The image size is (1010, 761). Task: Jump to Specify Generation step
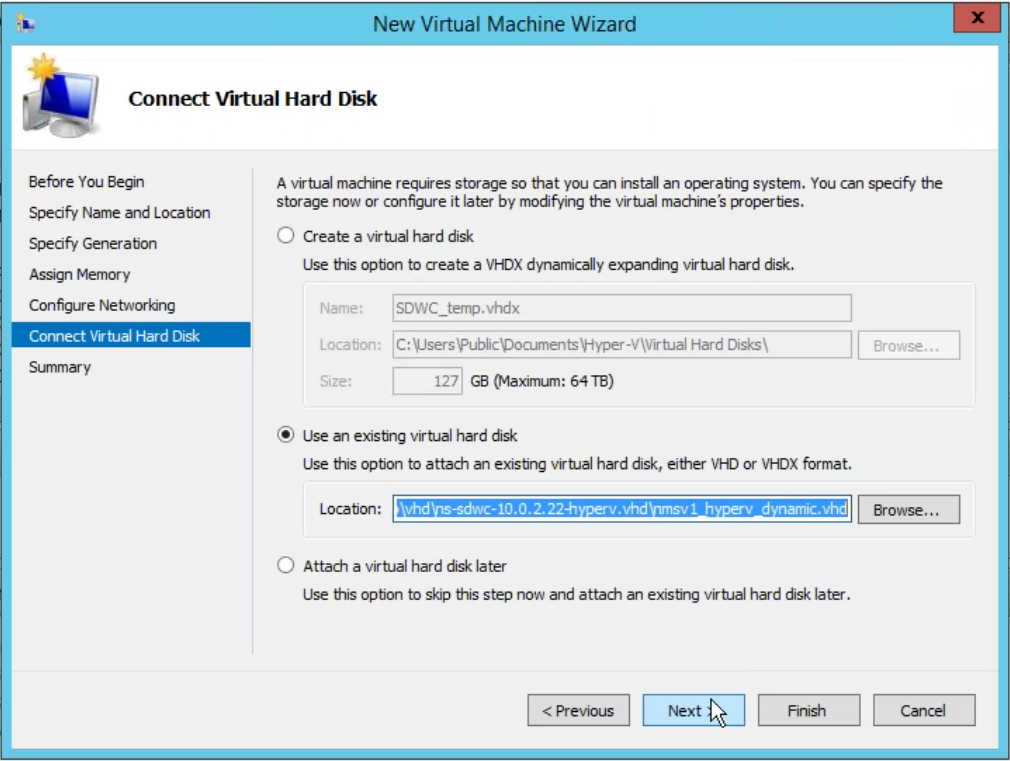tap(93, 244)
